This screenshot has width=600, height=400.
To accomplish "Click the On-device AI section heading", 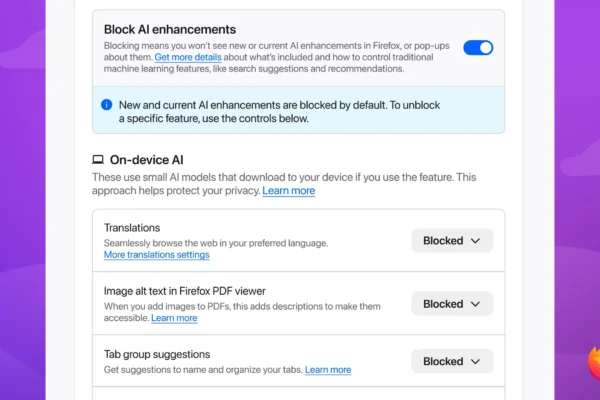I will coord(147,159).
